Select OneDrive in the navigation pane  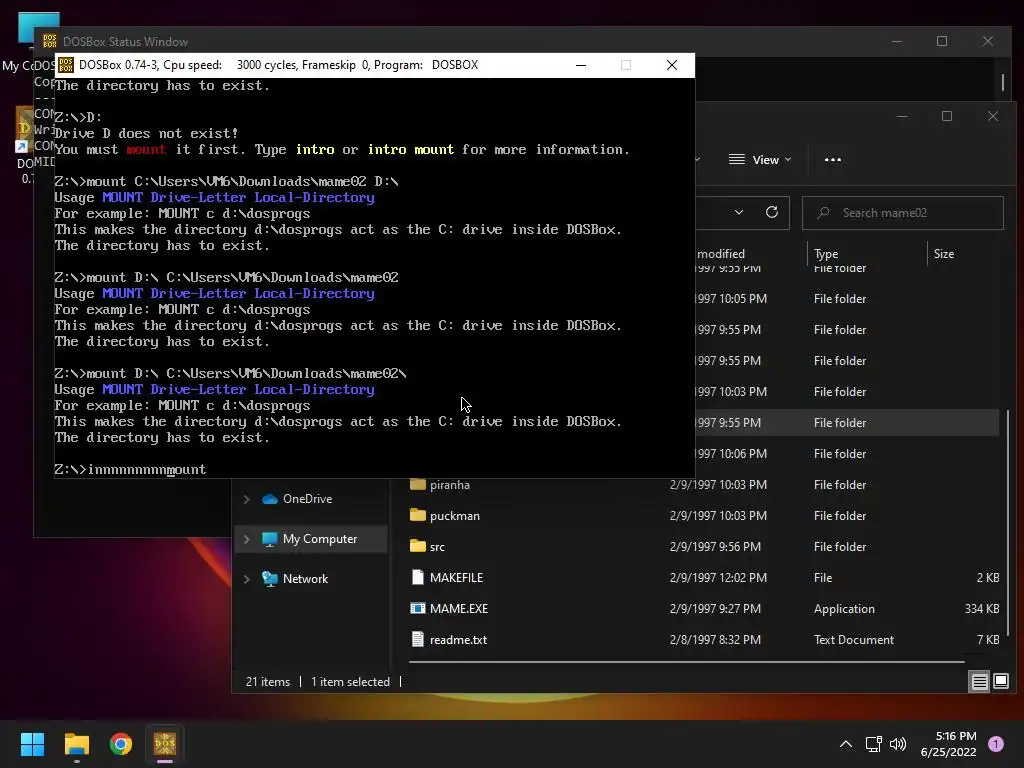pyautogui.click(x=308, y=499)
